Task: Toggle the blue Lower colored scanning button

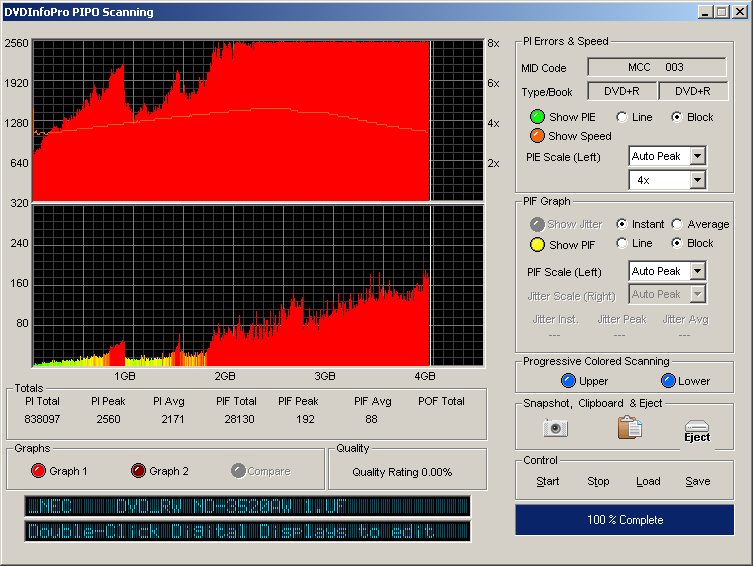Action: tap(668, 381)
